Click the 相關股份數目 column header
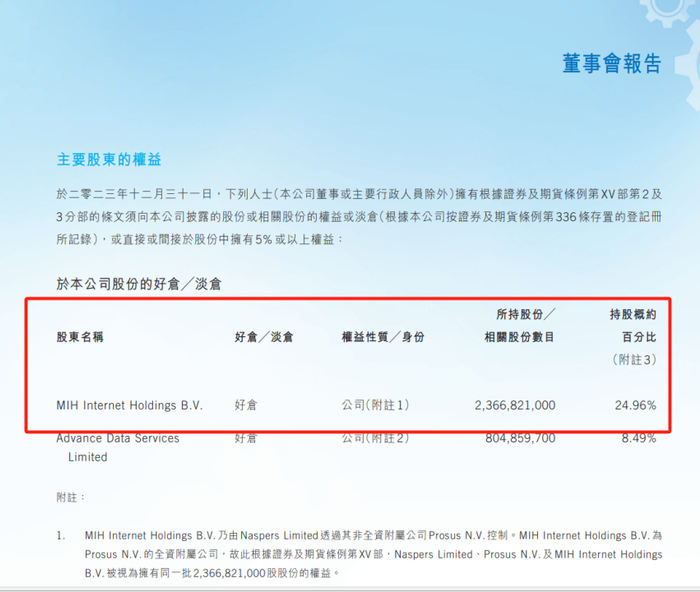 [x=520, y=337]
